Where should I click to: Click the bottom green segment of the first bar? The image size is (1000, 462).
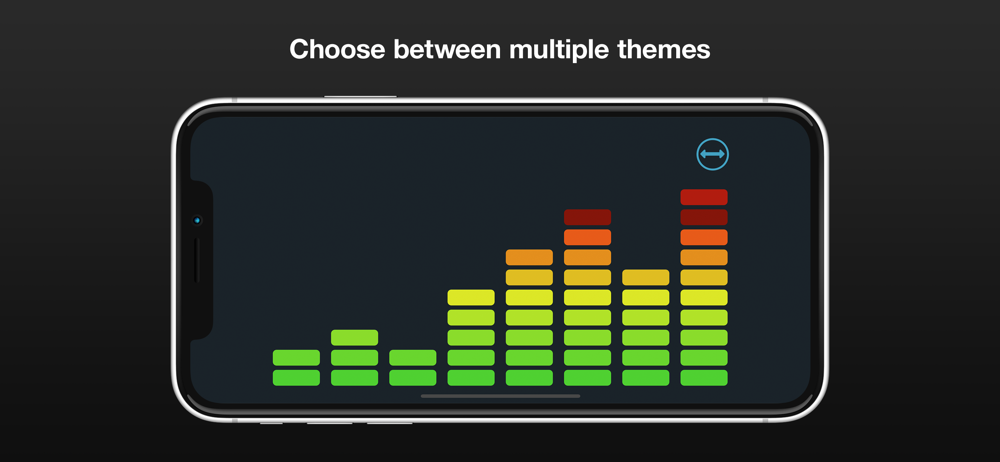point(296,377)
